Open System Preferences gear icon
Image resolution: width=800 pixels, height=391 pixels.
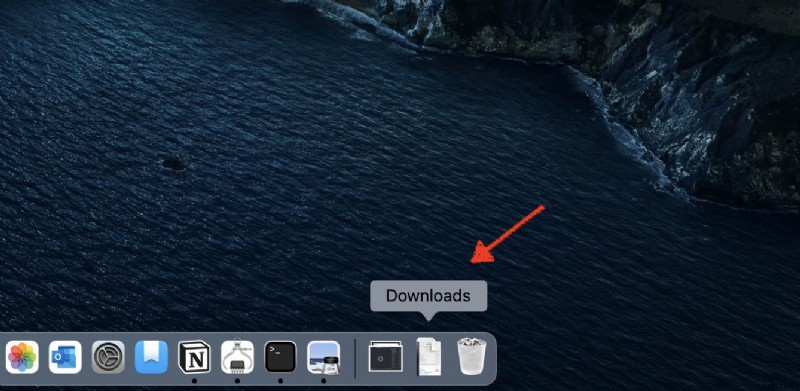[x=108, y=357]
